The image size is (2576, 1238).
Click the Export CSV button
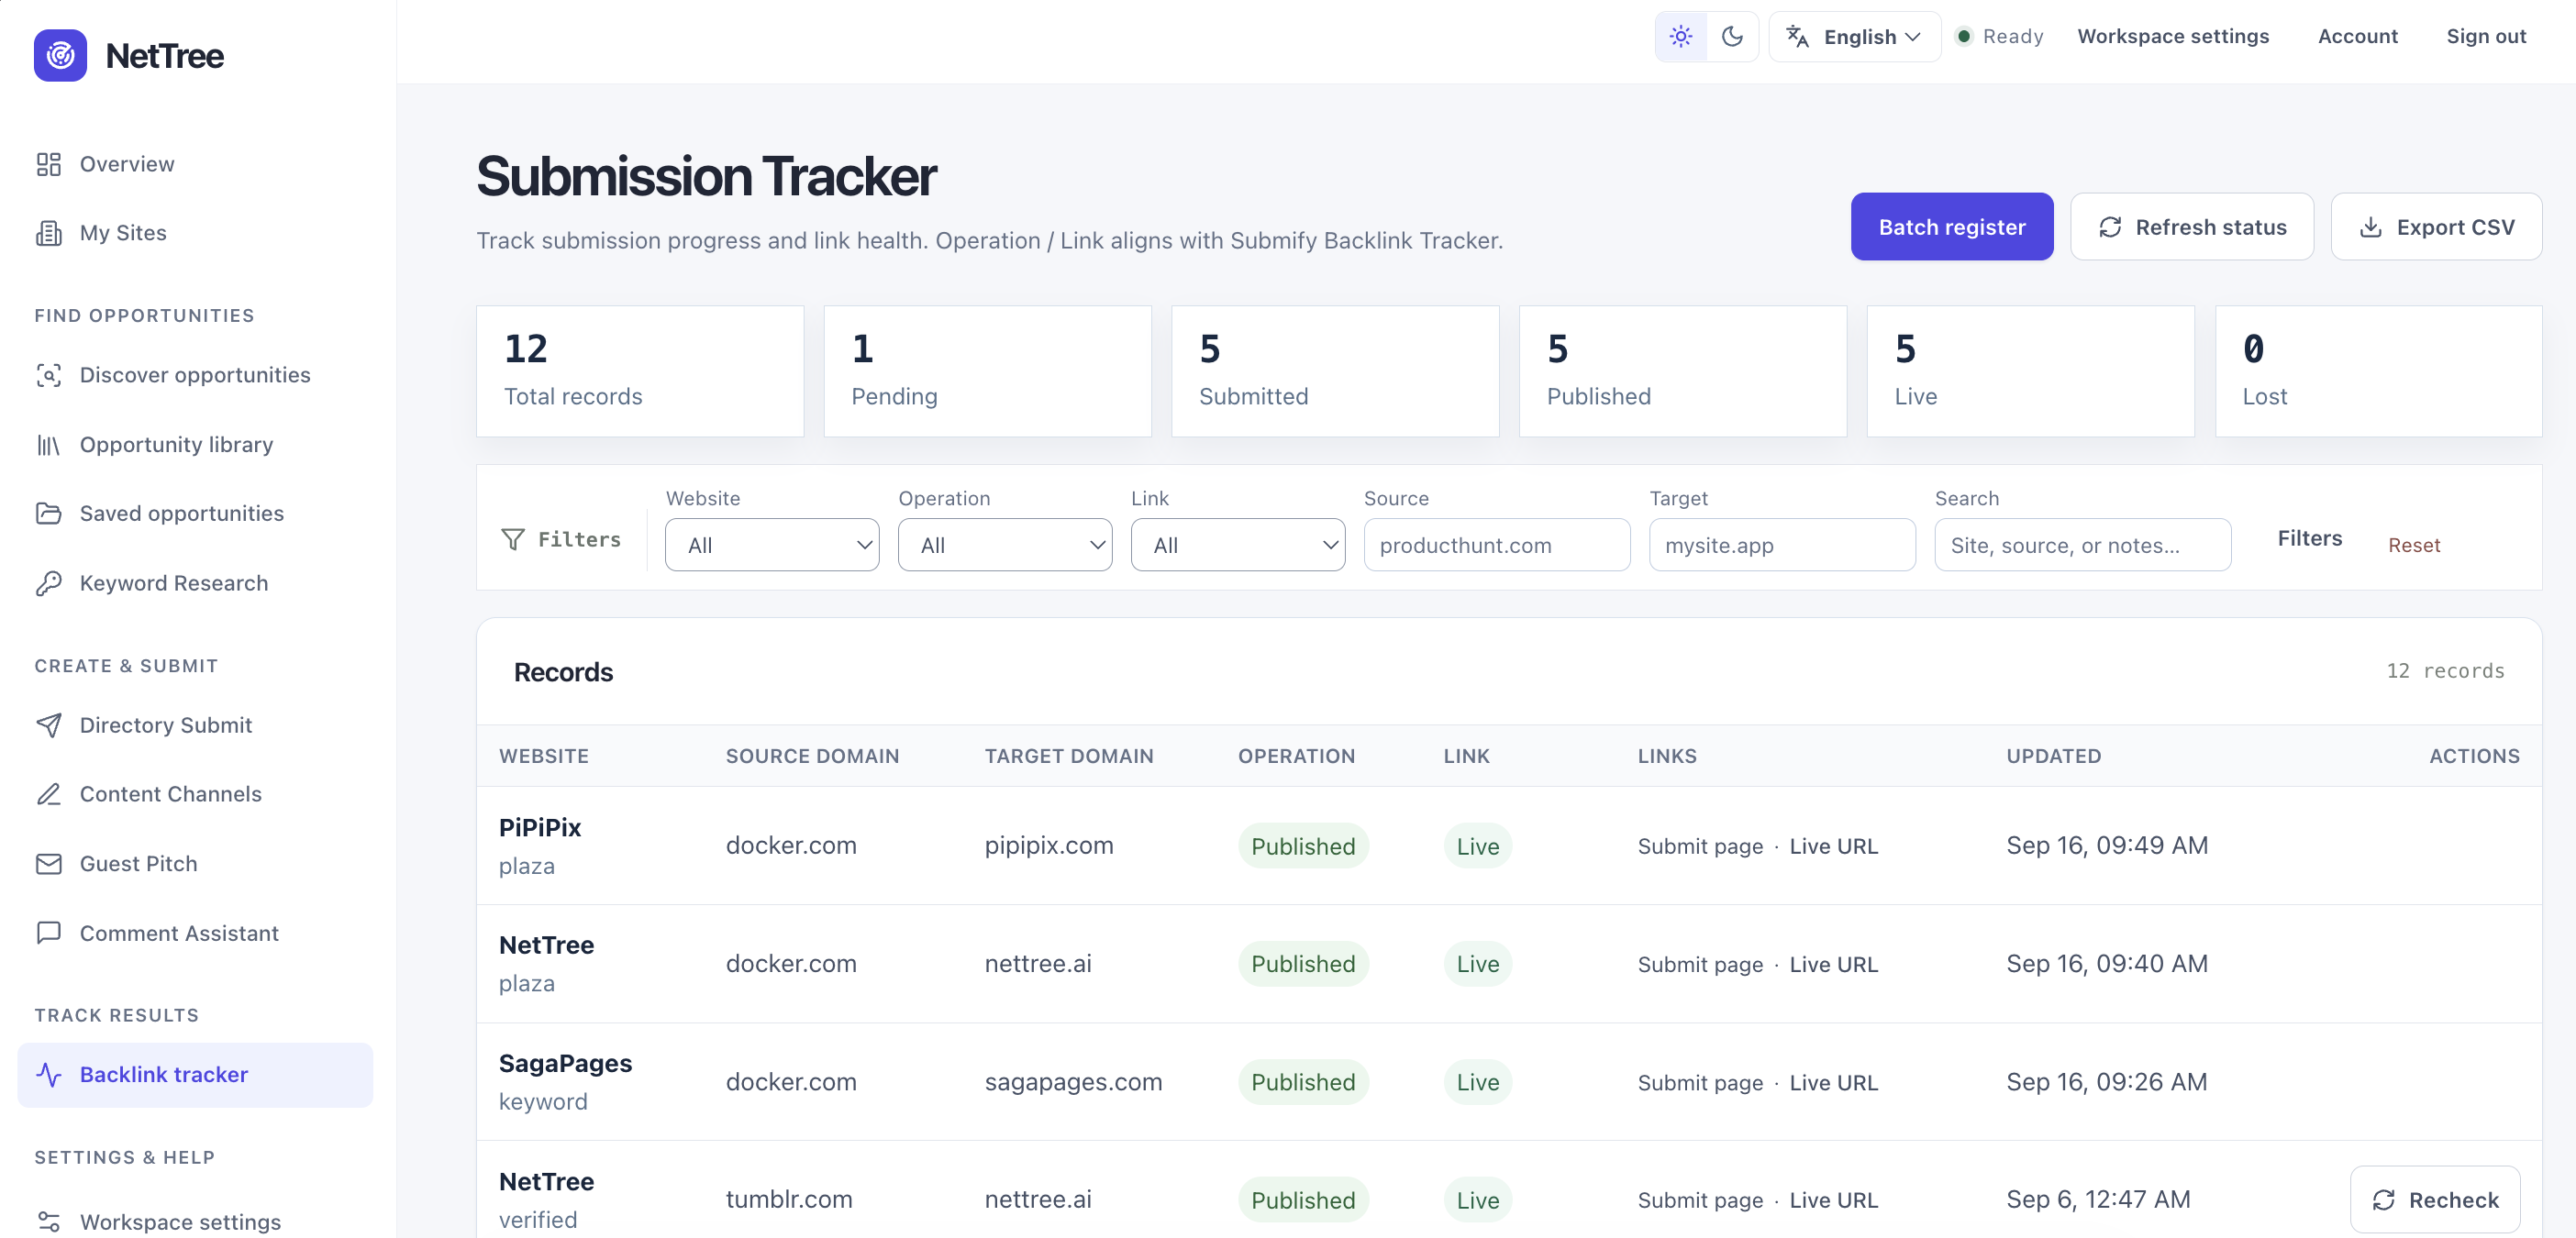click(x=2435, y=227)
